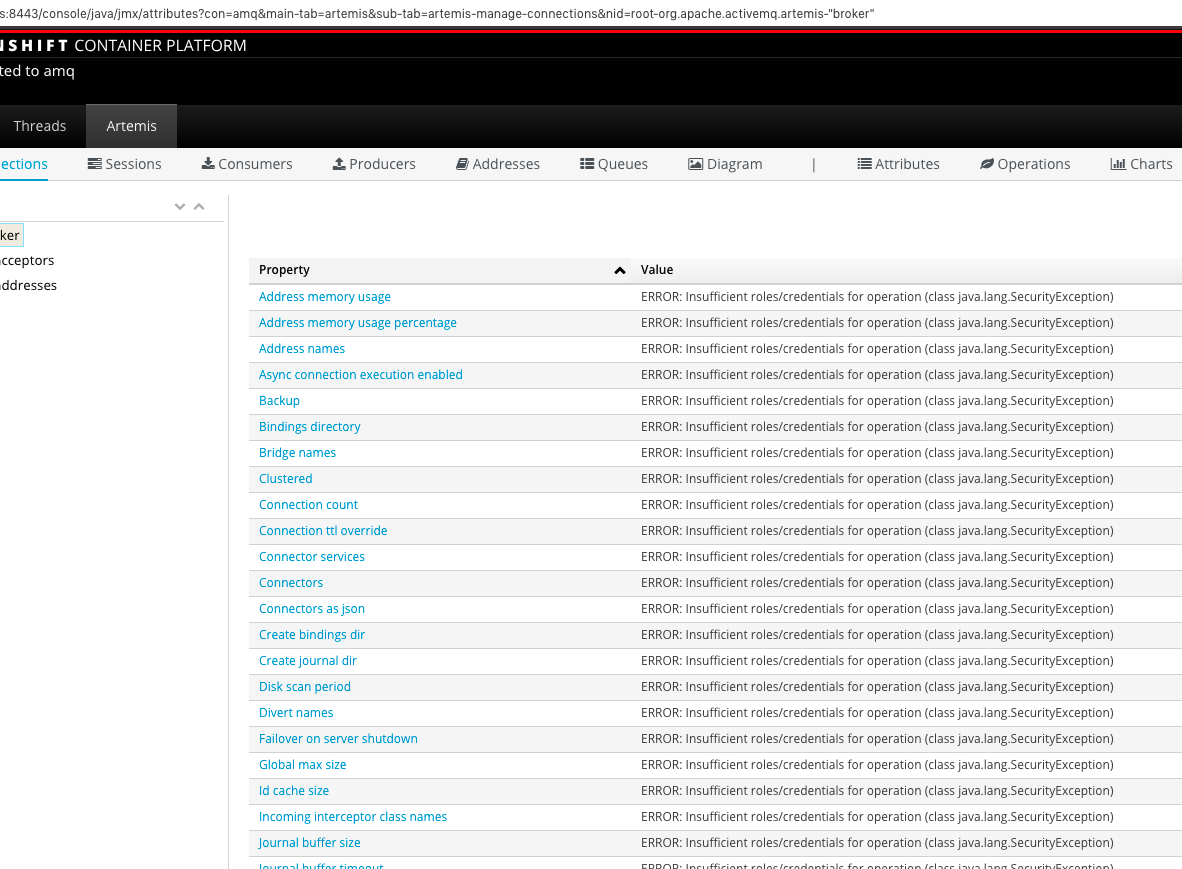Click the Addresses book icon

(x=462, y=164)
